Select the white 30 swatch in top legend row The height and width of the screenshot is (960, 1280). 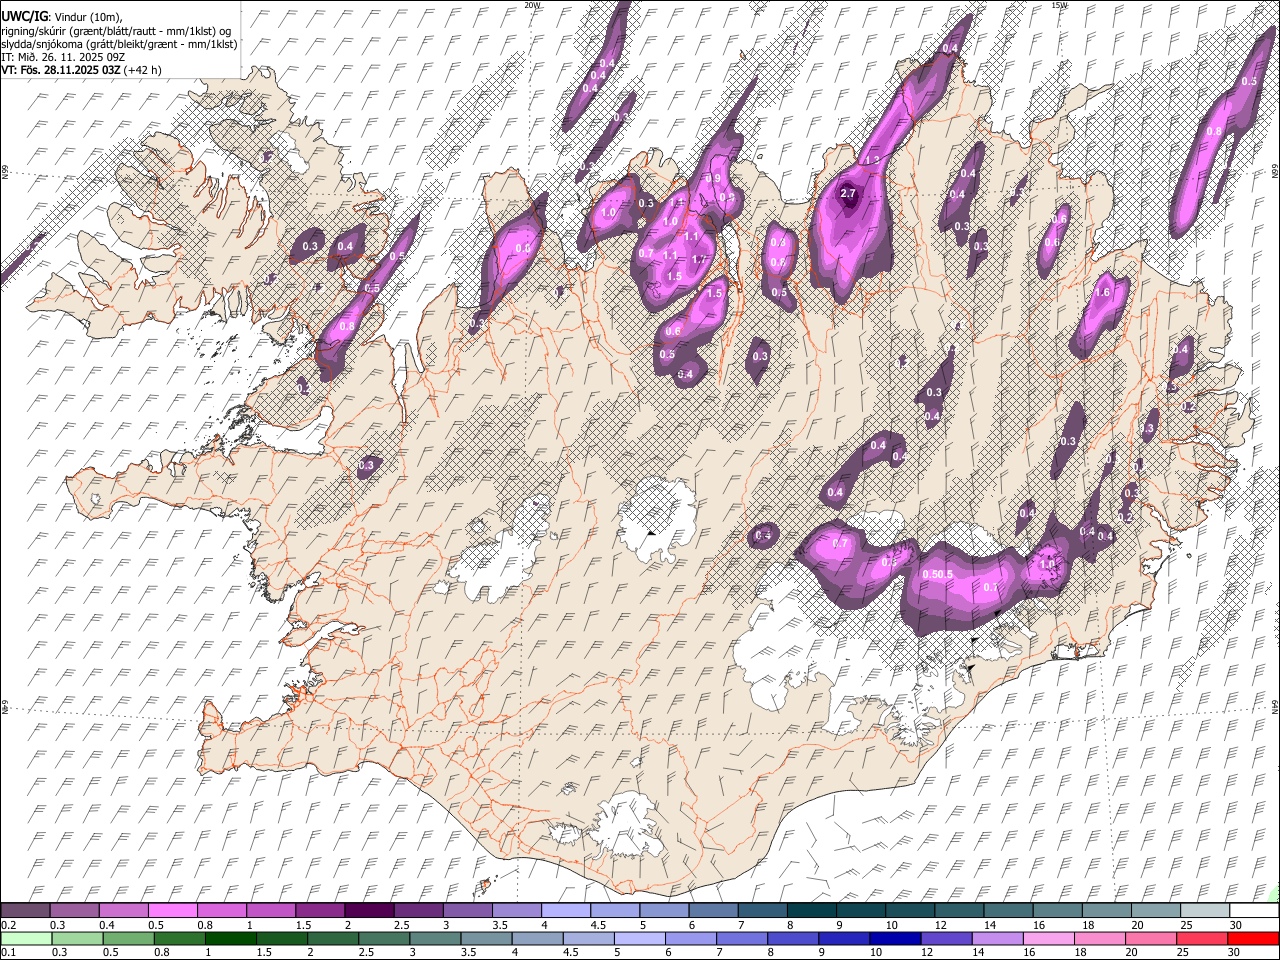tap(1255, 911)
